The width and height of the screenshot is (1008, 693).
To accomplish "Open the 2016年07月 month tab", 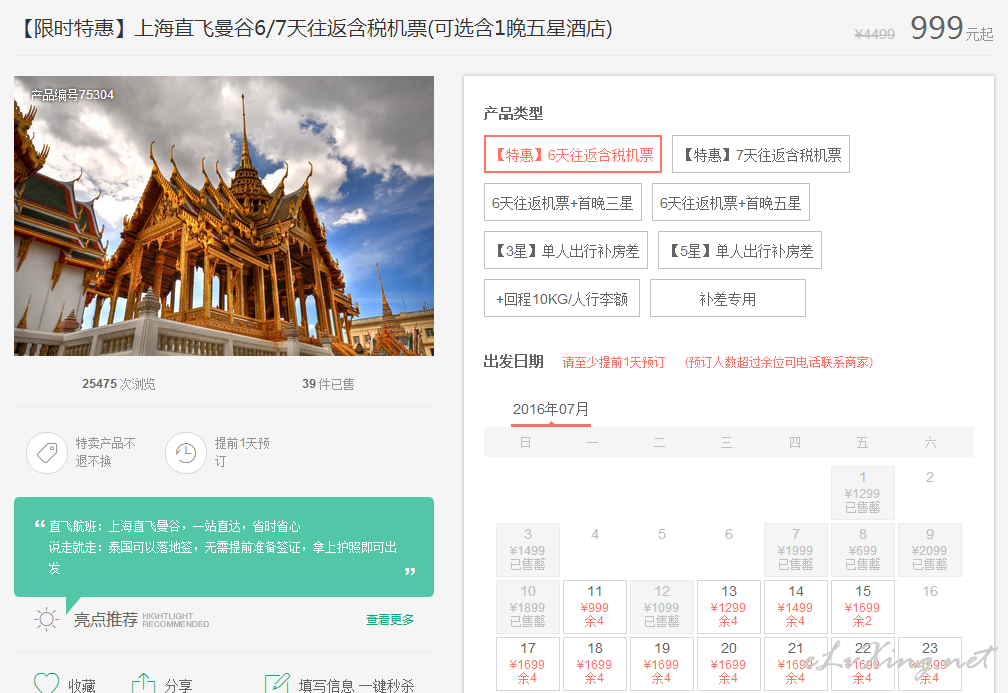I will [551, 410].
